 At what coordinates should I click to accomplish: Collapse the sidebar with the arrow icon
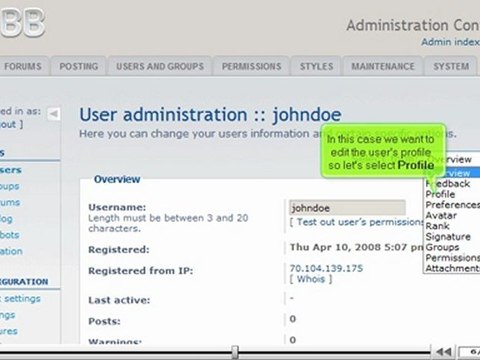coord(53,114)
